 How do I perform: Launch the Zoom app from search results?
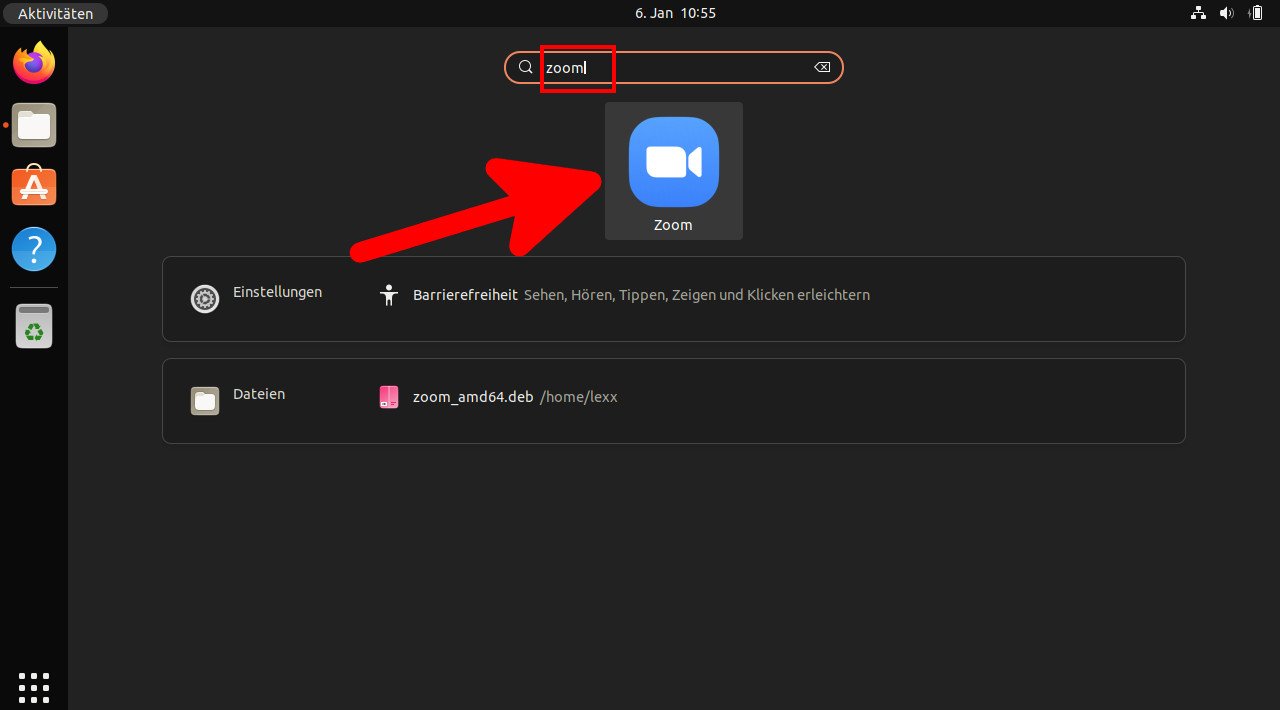[673, 170]
